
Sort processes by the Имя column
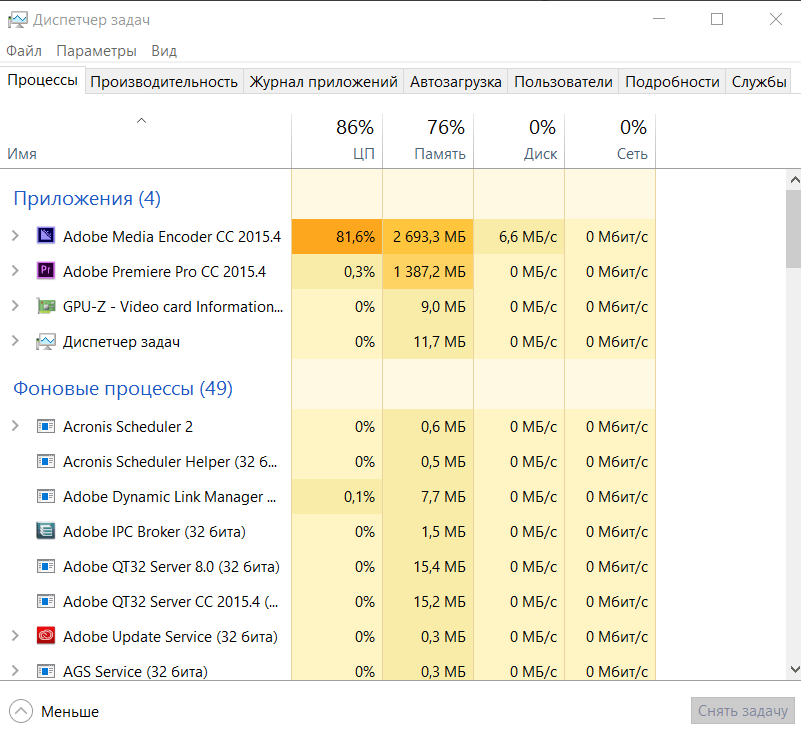coord(146,141)
